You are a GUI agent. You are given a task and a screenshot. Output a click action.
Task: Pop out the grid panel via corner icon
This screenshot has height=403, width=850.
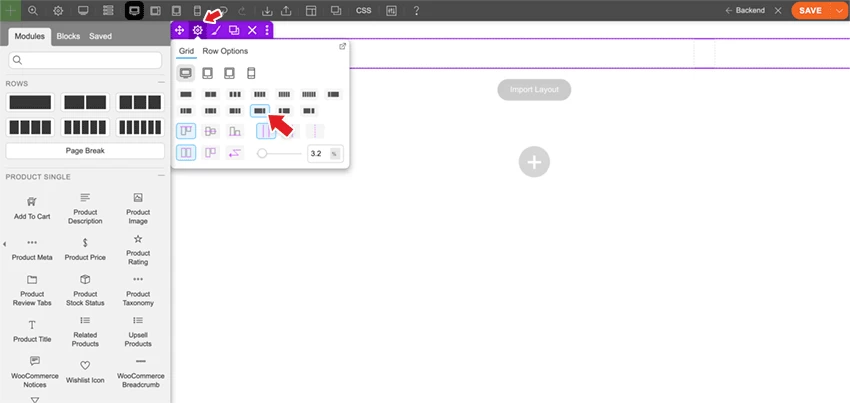342,47
